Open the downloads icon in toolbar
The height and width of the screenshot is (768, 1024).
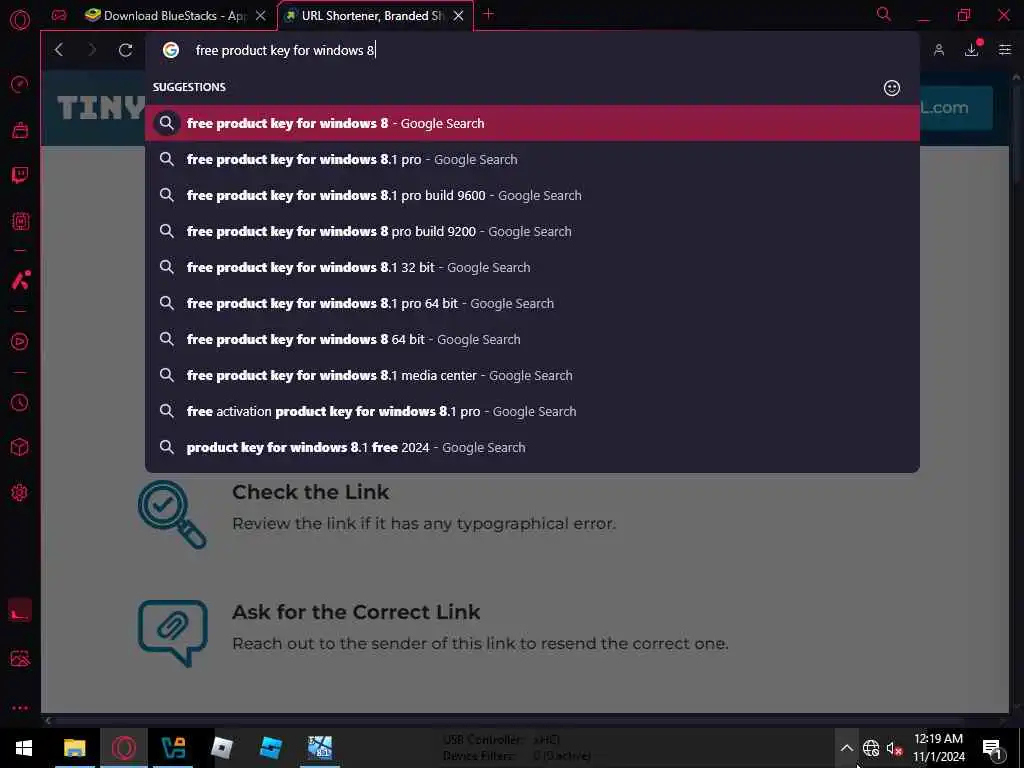coord(972,50)
